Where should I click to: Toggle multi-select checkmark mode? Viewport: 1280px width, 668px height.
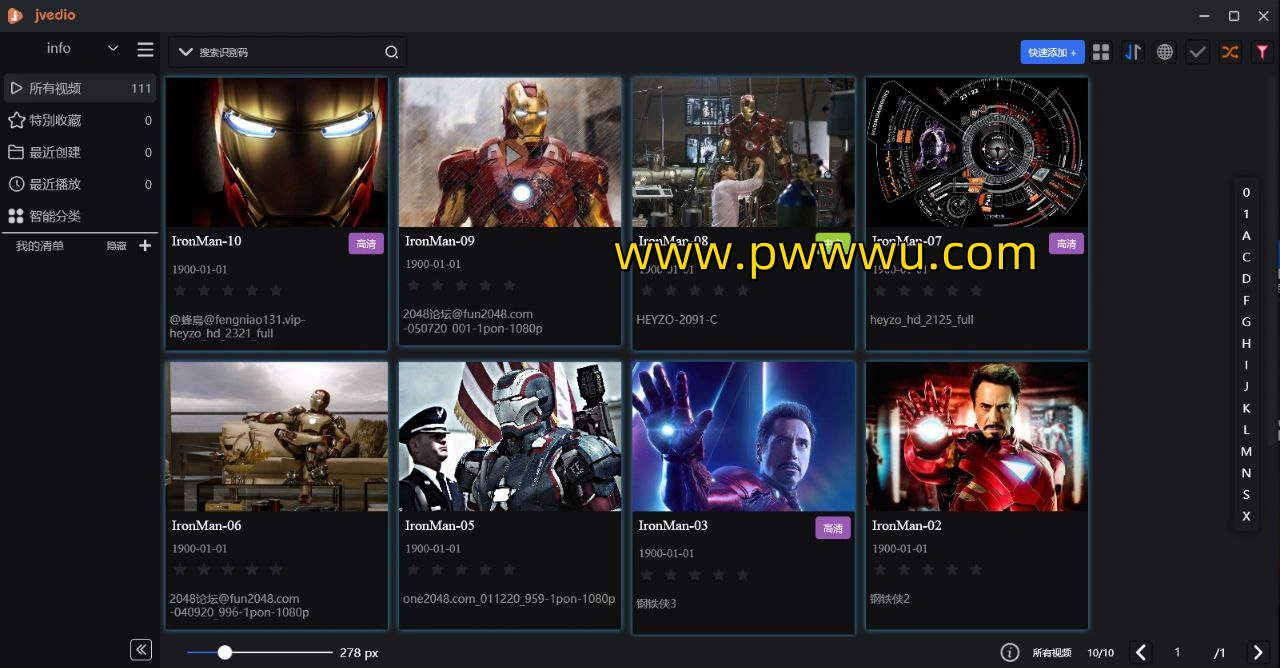pos(1197,52)
